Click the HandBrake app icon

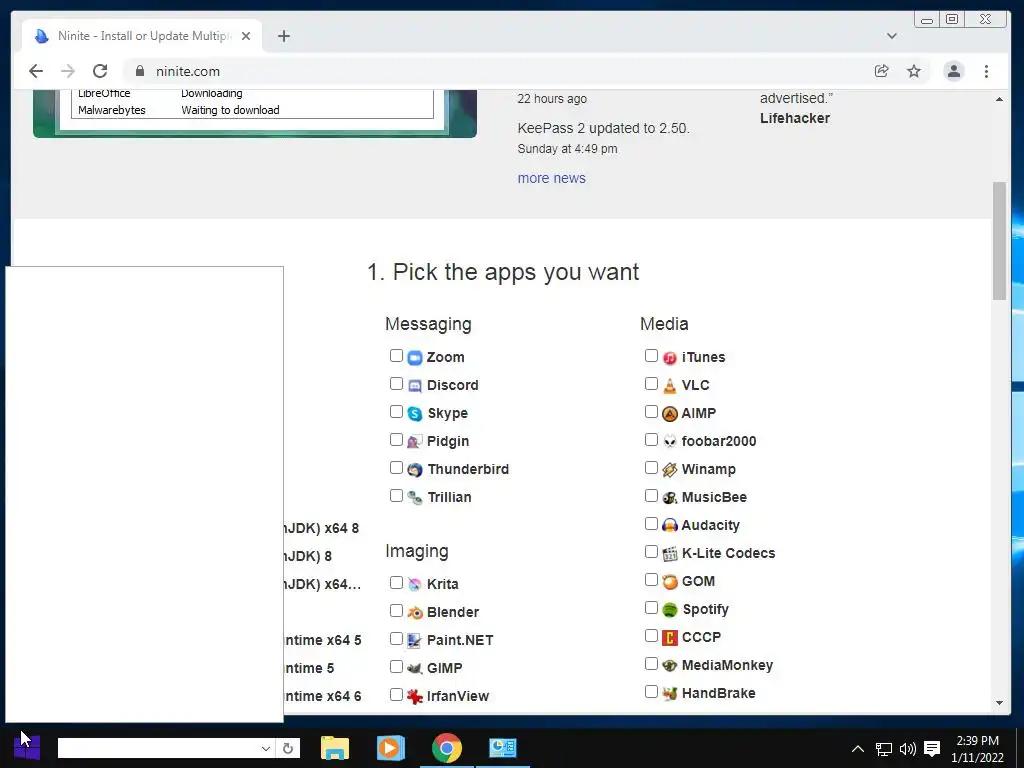(x=670, y=694)
